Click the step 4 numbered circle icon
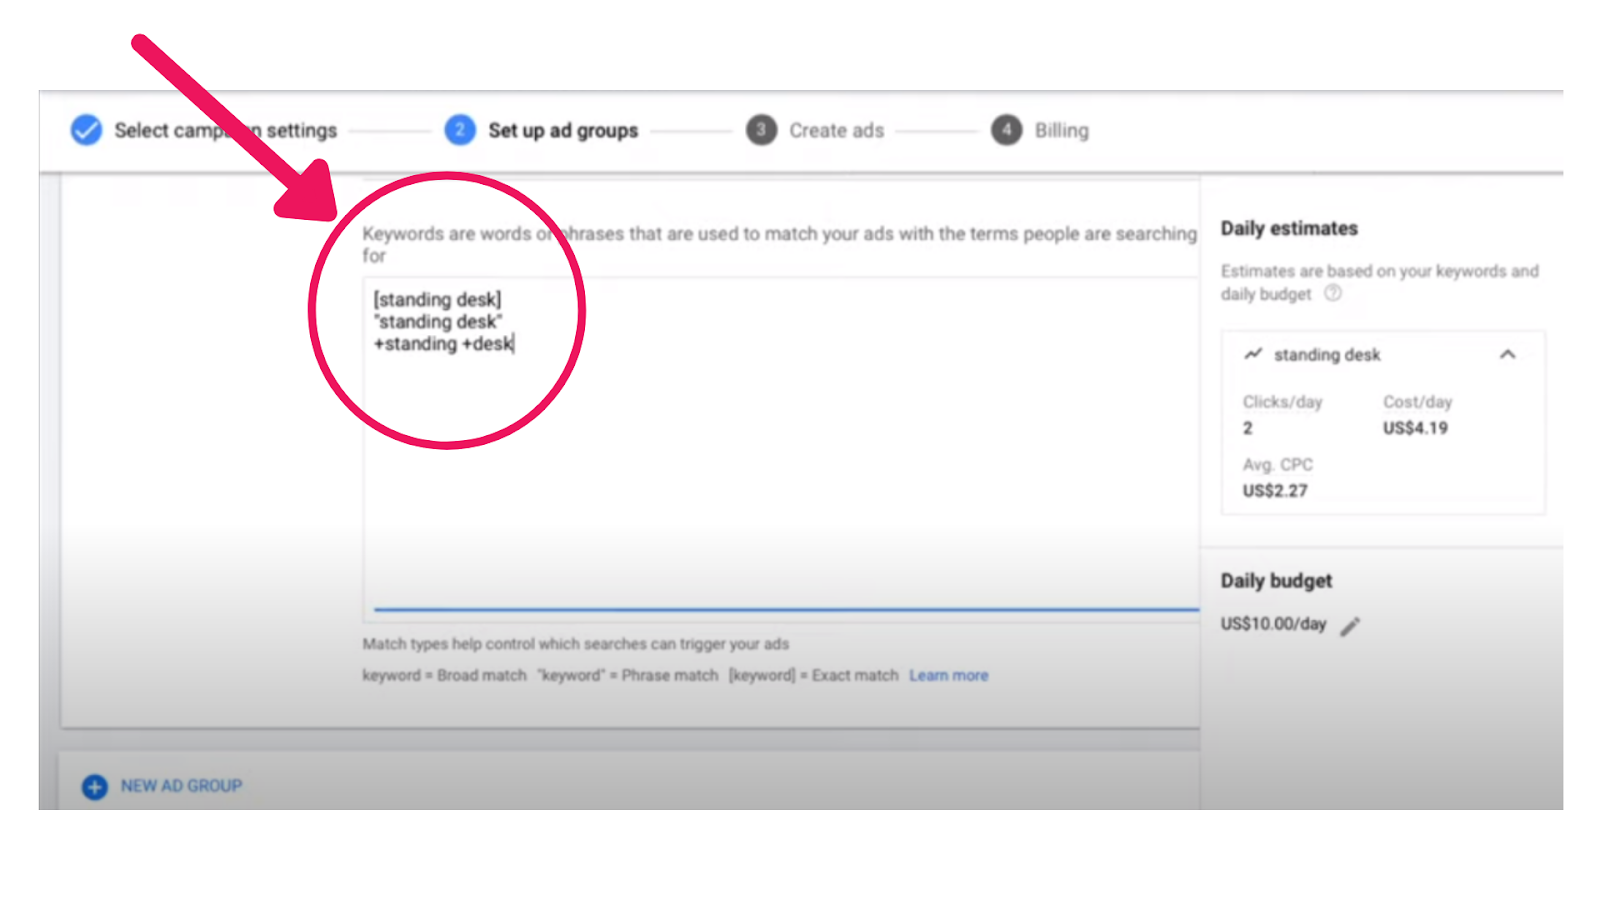1600x900 pixels. tap(1006, 130)
